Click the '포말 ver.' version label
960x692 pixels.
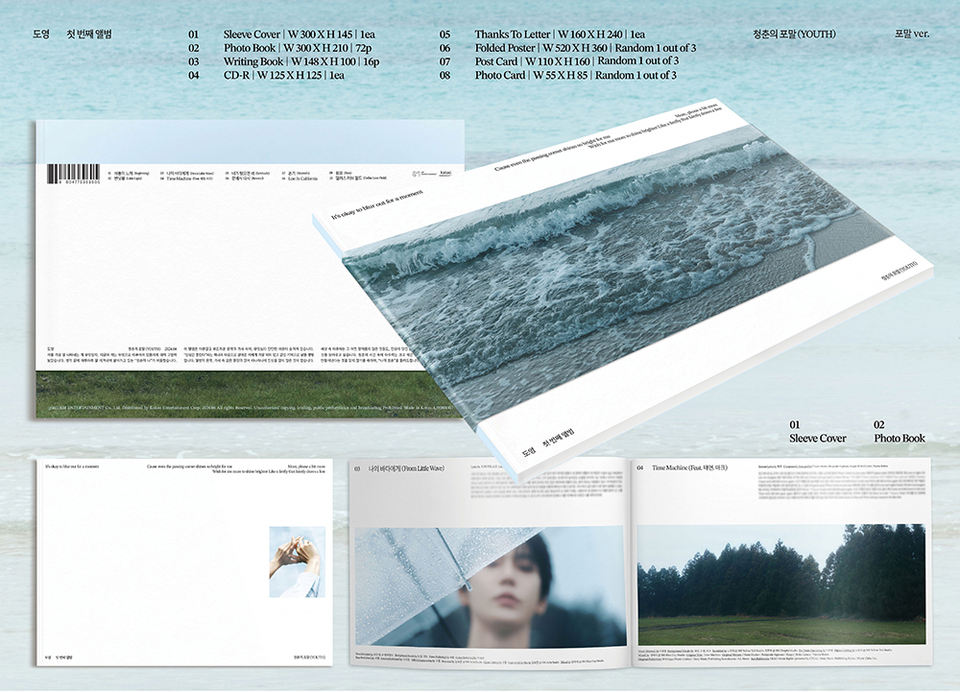912,34
